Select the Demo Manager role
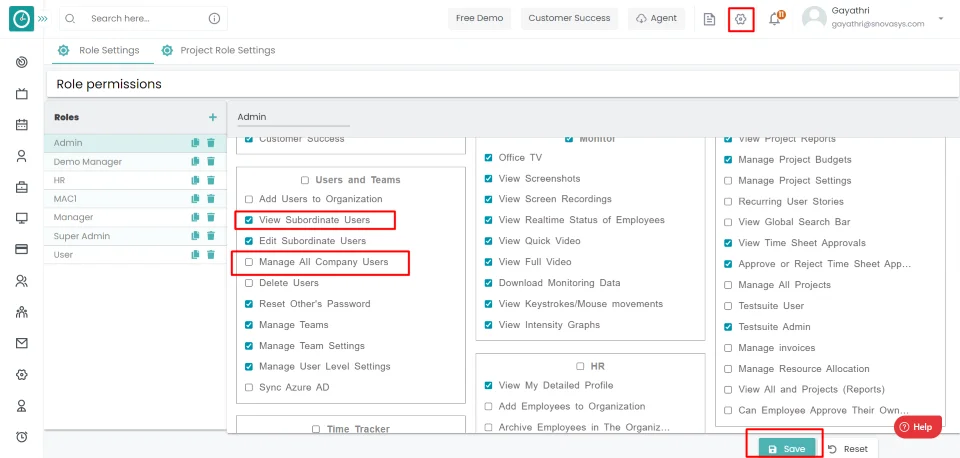Screen dimensions: 960x458 tap(135, 162)
